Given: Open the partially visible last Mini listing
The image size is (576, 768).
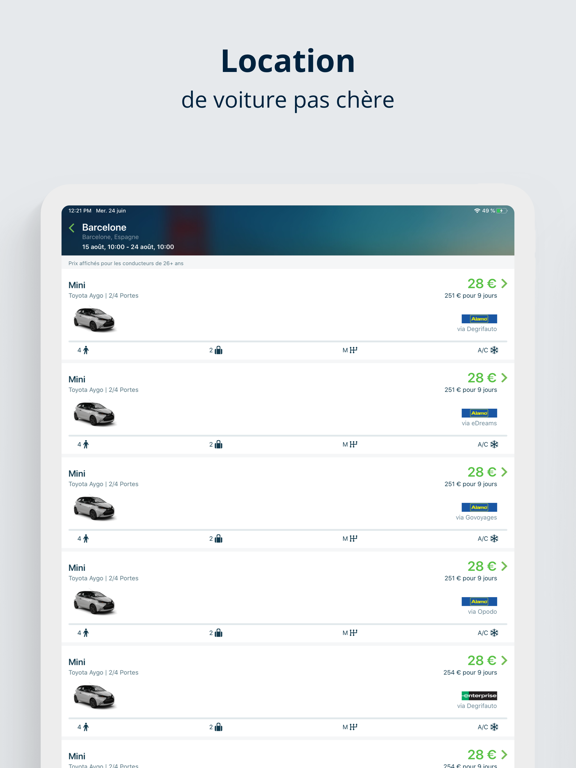Looking at the screenshot, I should [x=288, y=755].
